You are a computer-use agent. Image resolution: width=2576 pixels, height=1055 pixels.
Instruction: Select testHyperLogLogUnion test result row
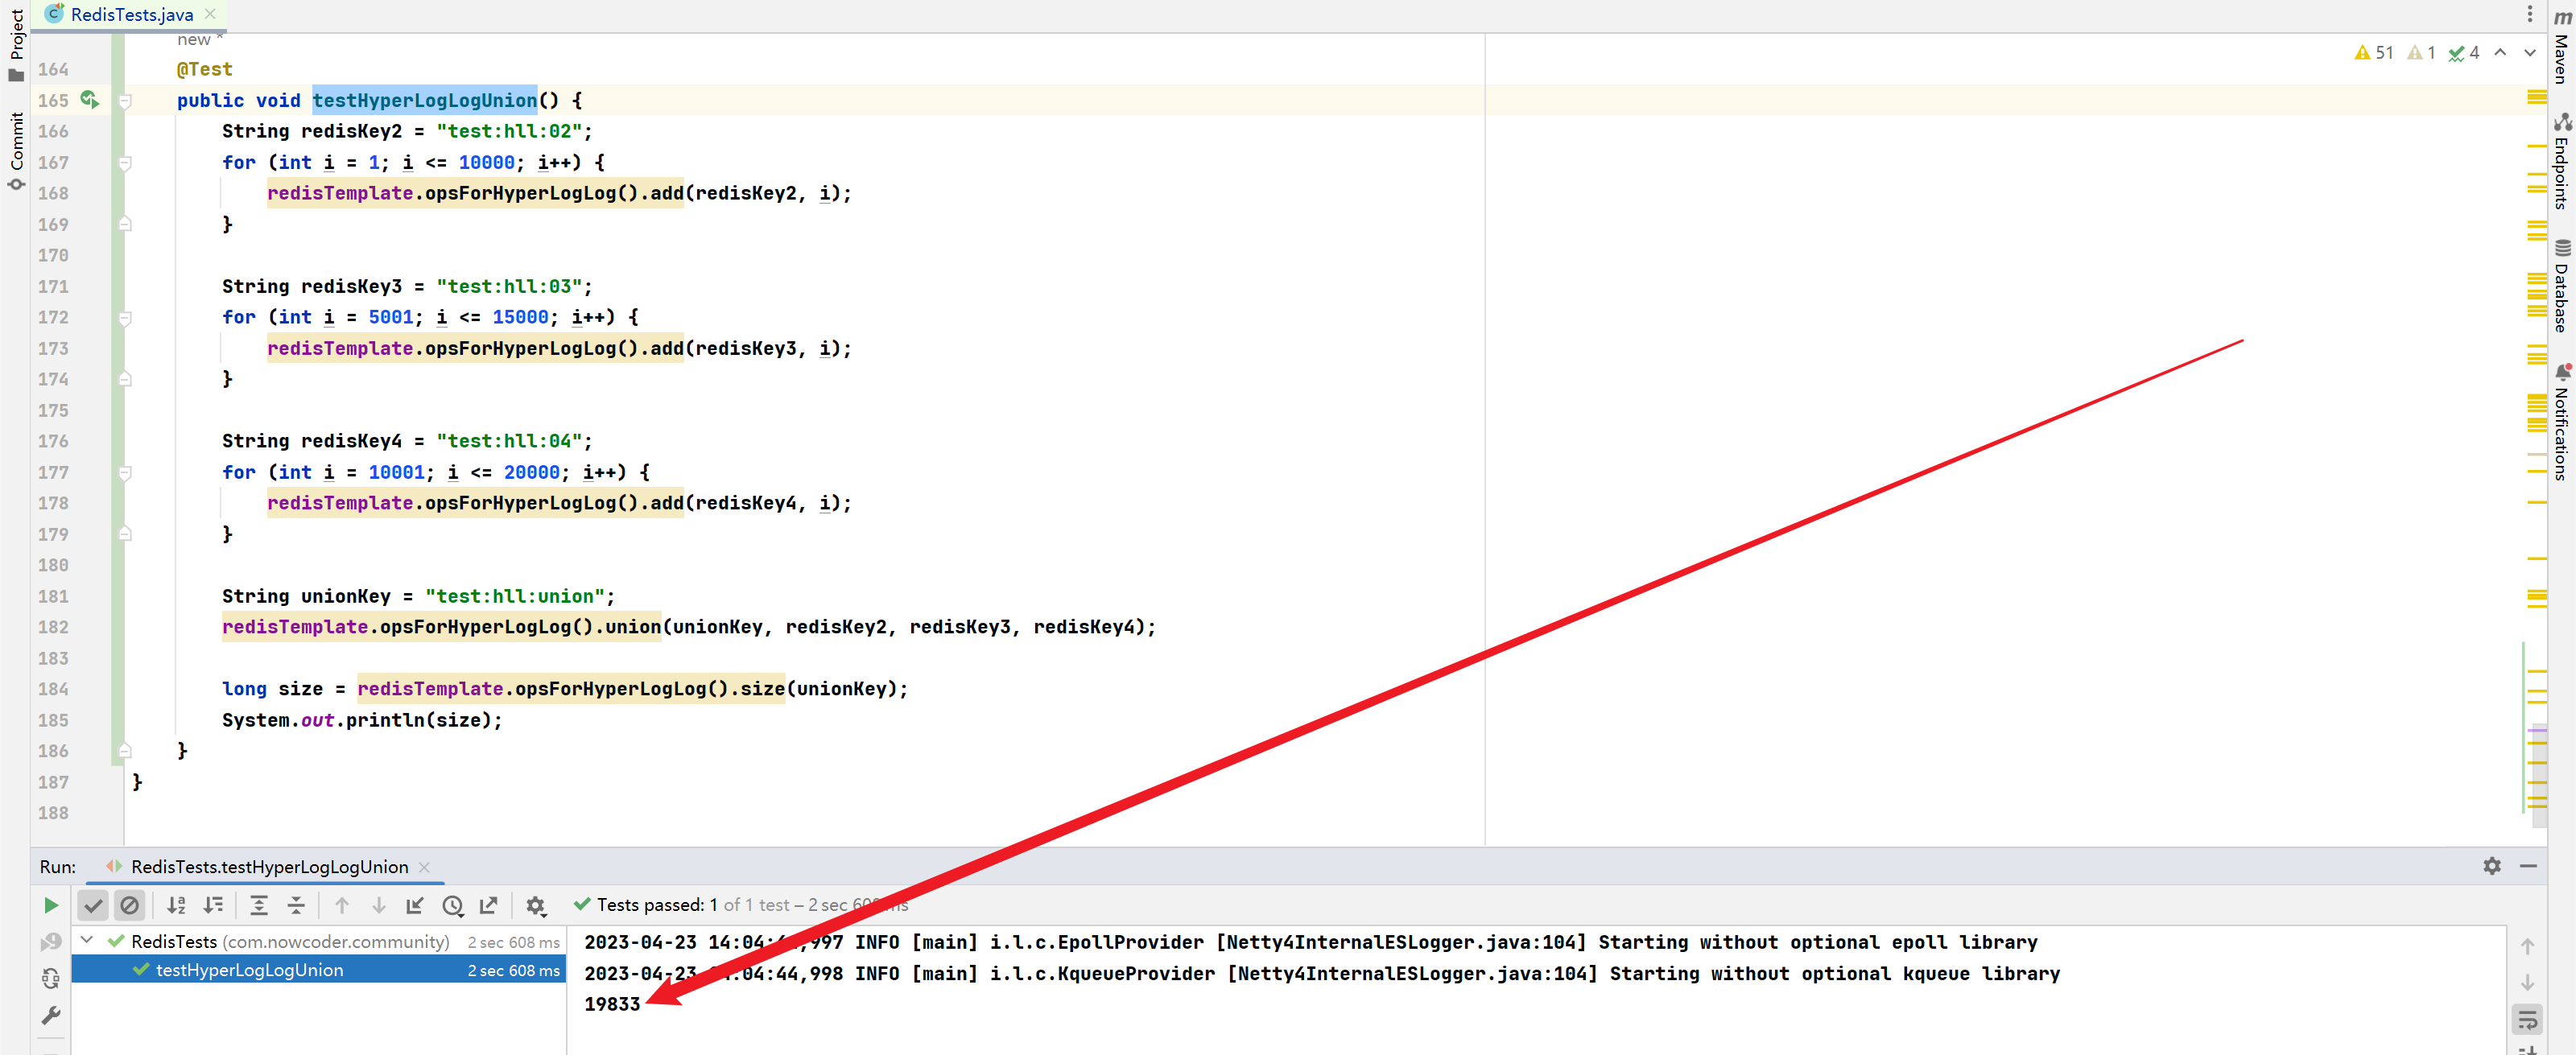(x=319, y=969)
